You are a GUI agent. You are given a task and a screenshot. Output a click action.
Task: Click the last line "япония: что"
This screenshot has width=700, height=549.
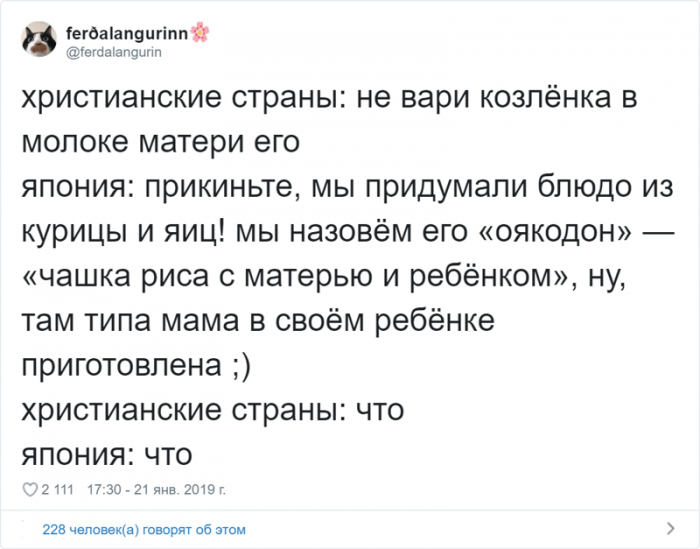(x=107, y=455)
